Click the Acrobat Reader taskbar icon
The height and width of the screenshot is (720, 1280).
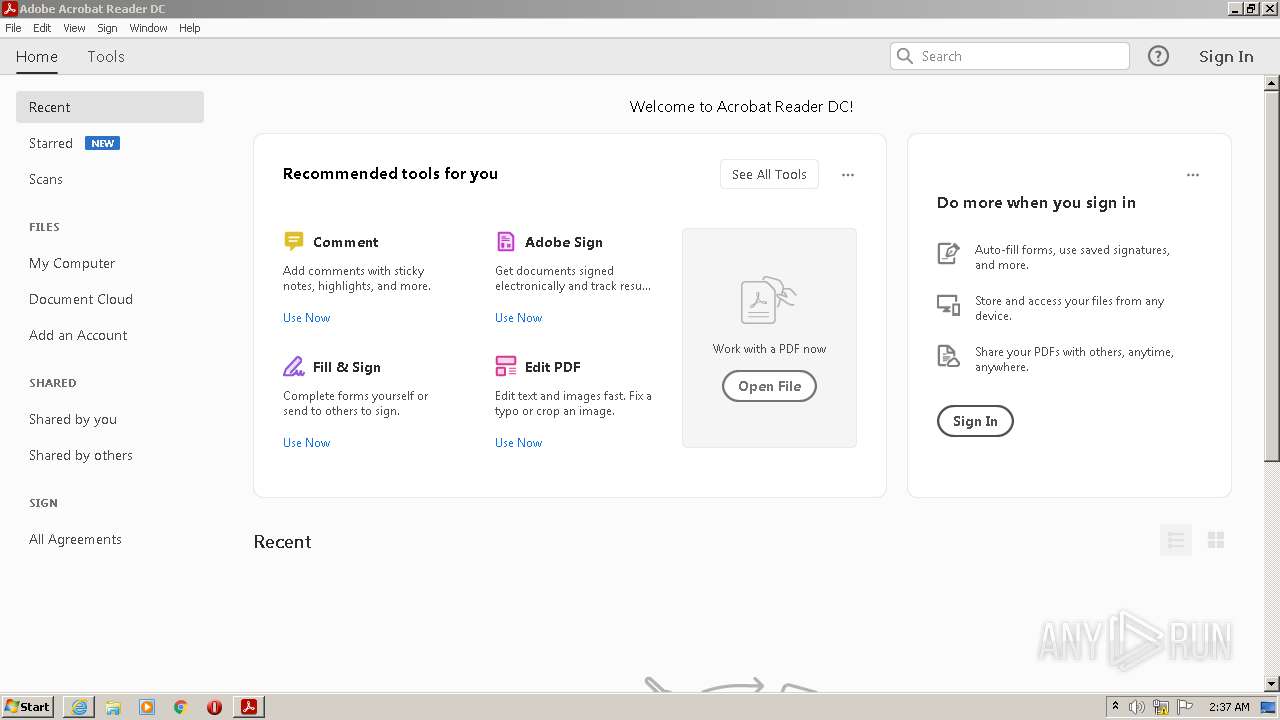click(x=249, y=707)
